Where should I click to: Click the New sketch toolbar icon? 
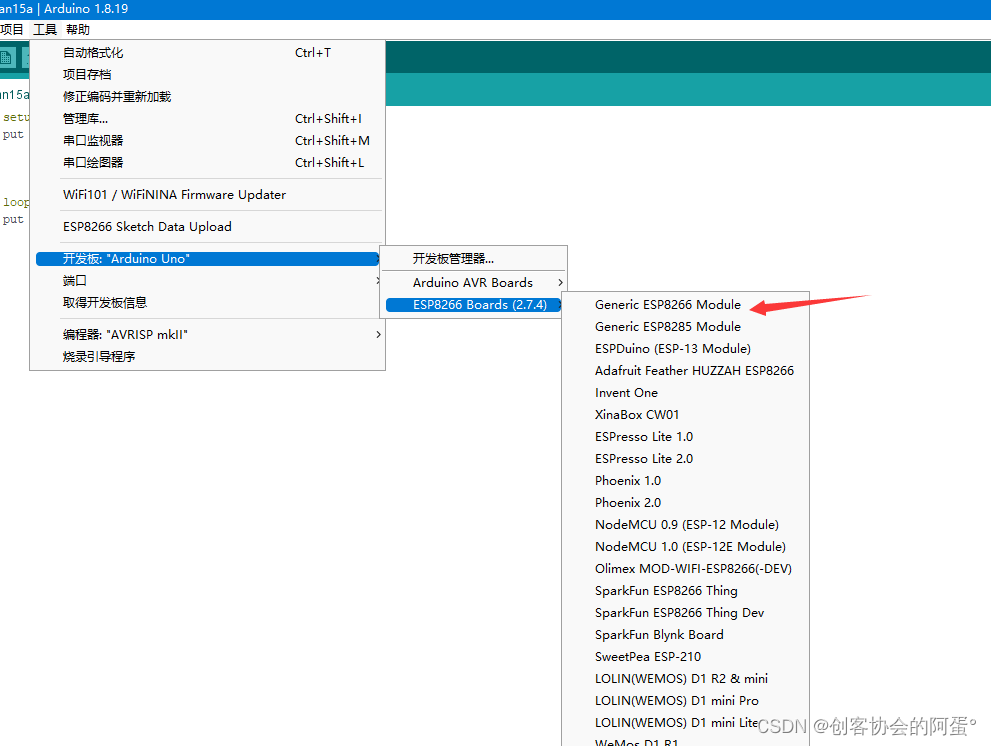tap(6, 58)
